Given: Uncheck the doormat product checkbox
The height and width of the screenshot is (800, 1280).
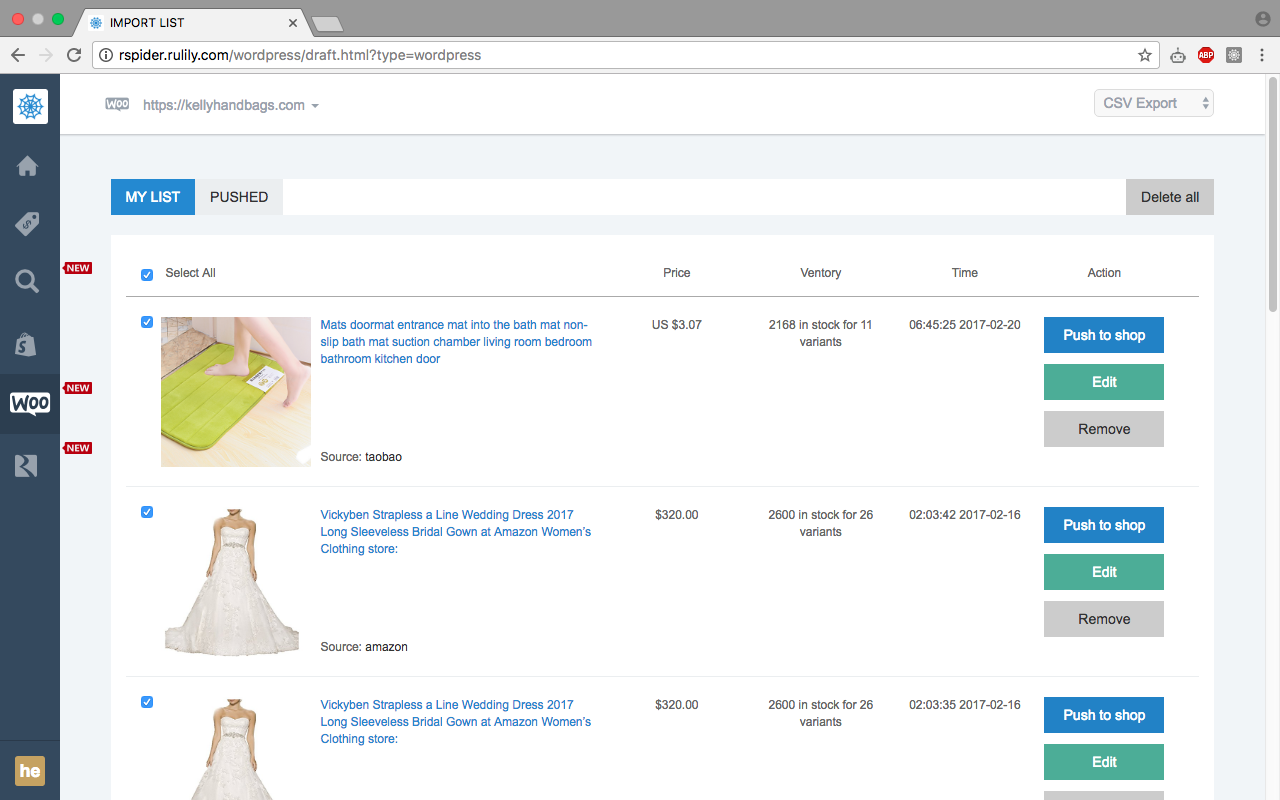Looking at the screenshot, I should pyautogui.click(x=147, y=322).
